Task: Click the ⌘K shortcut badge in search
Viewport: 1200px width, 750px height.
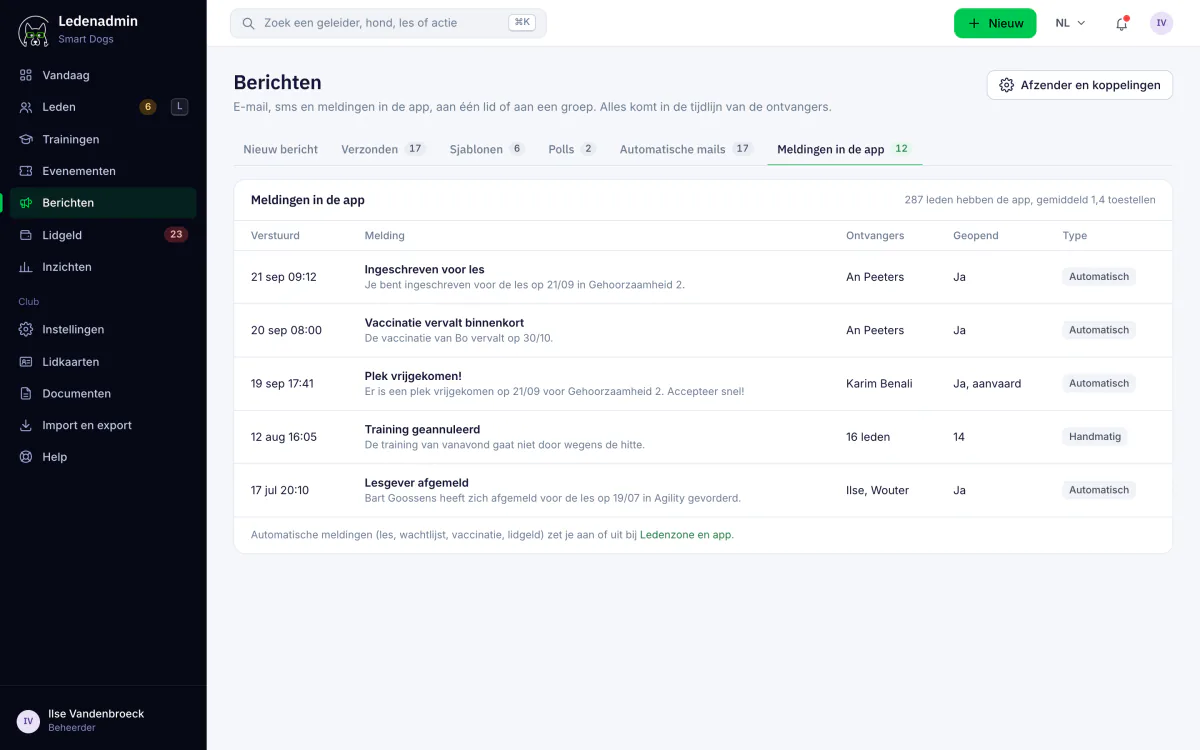Action: click(522, 23)
